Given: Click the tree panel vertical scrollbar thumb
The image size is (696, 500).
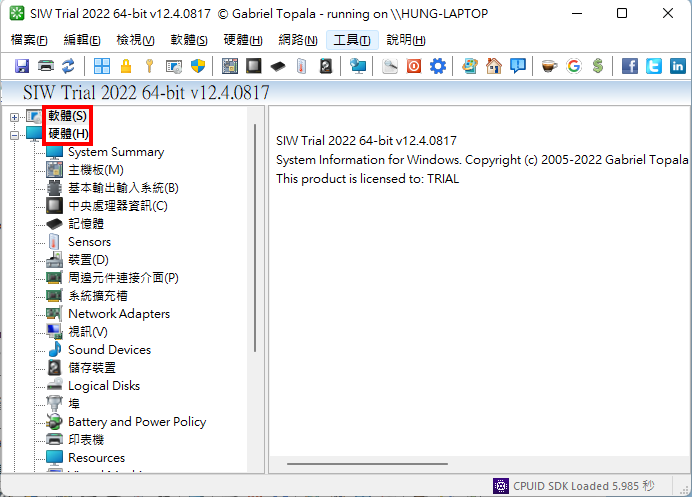Looking at the screenshot, I should pos(255,238).
